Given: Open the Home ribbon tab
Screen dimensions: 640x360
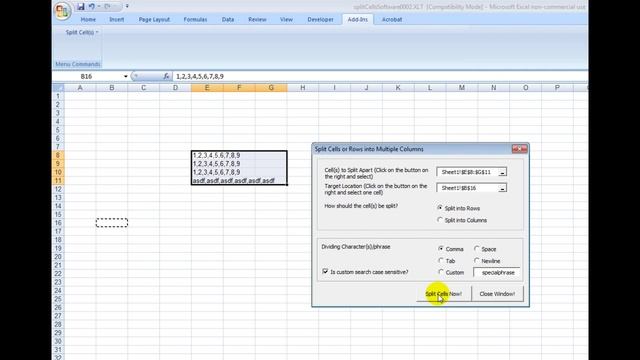Looking at the screenshot, I should coord(88,20).
